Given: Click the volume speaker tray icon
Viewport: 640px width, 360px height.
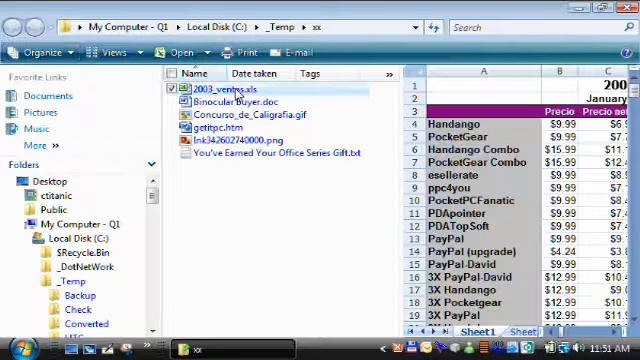Looking at the screenshot, I should [578, 348].
